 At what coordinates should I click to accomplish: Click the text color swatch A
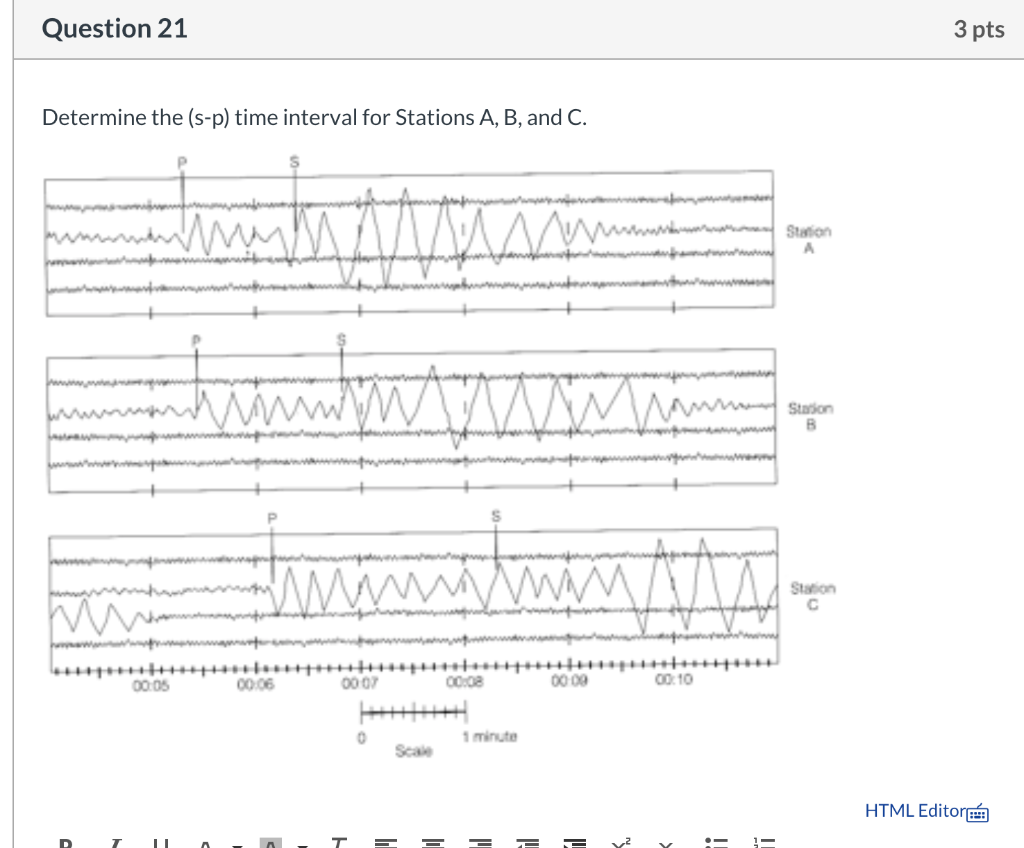[x=205, y=845]
